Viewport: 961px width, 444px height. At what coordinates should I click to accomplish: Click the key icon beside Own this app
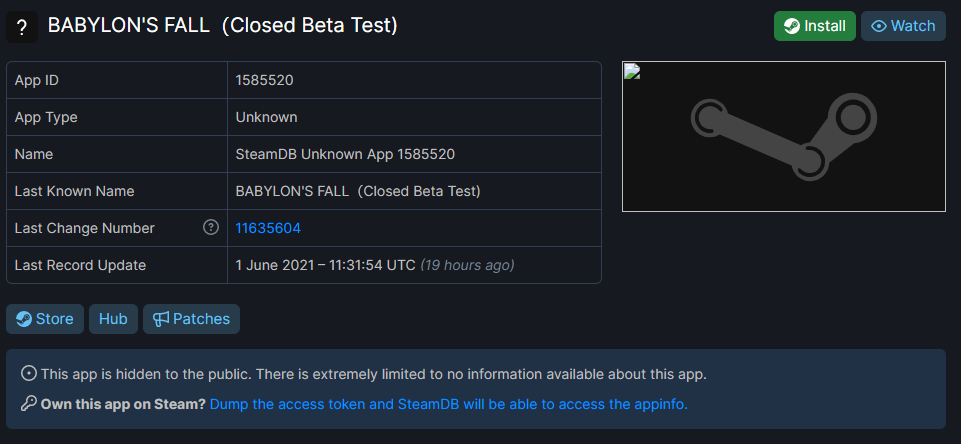coord(28,404)
